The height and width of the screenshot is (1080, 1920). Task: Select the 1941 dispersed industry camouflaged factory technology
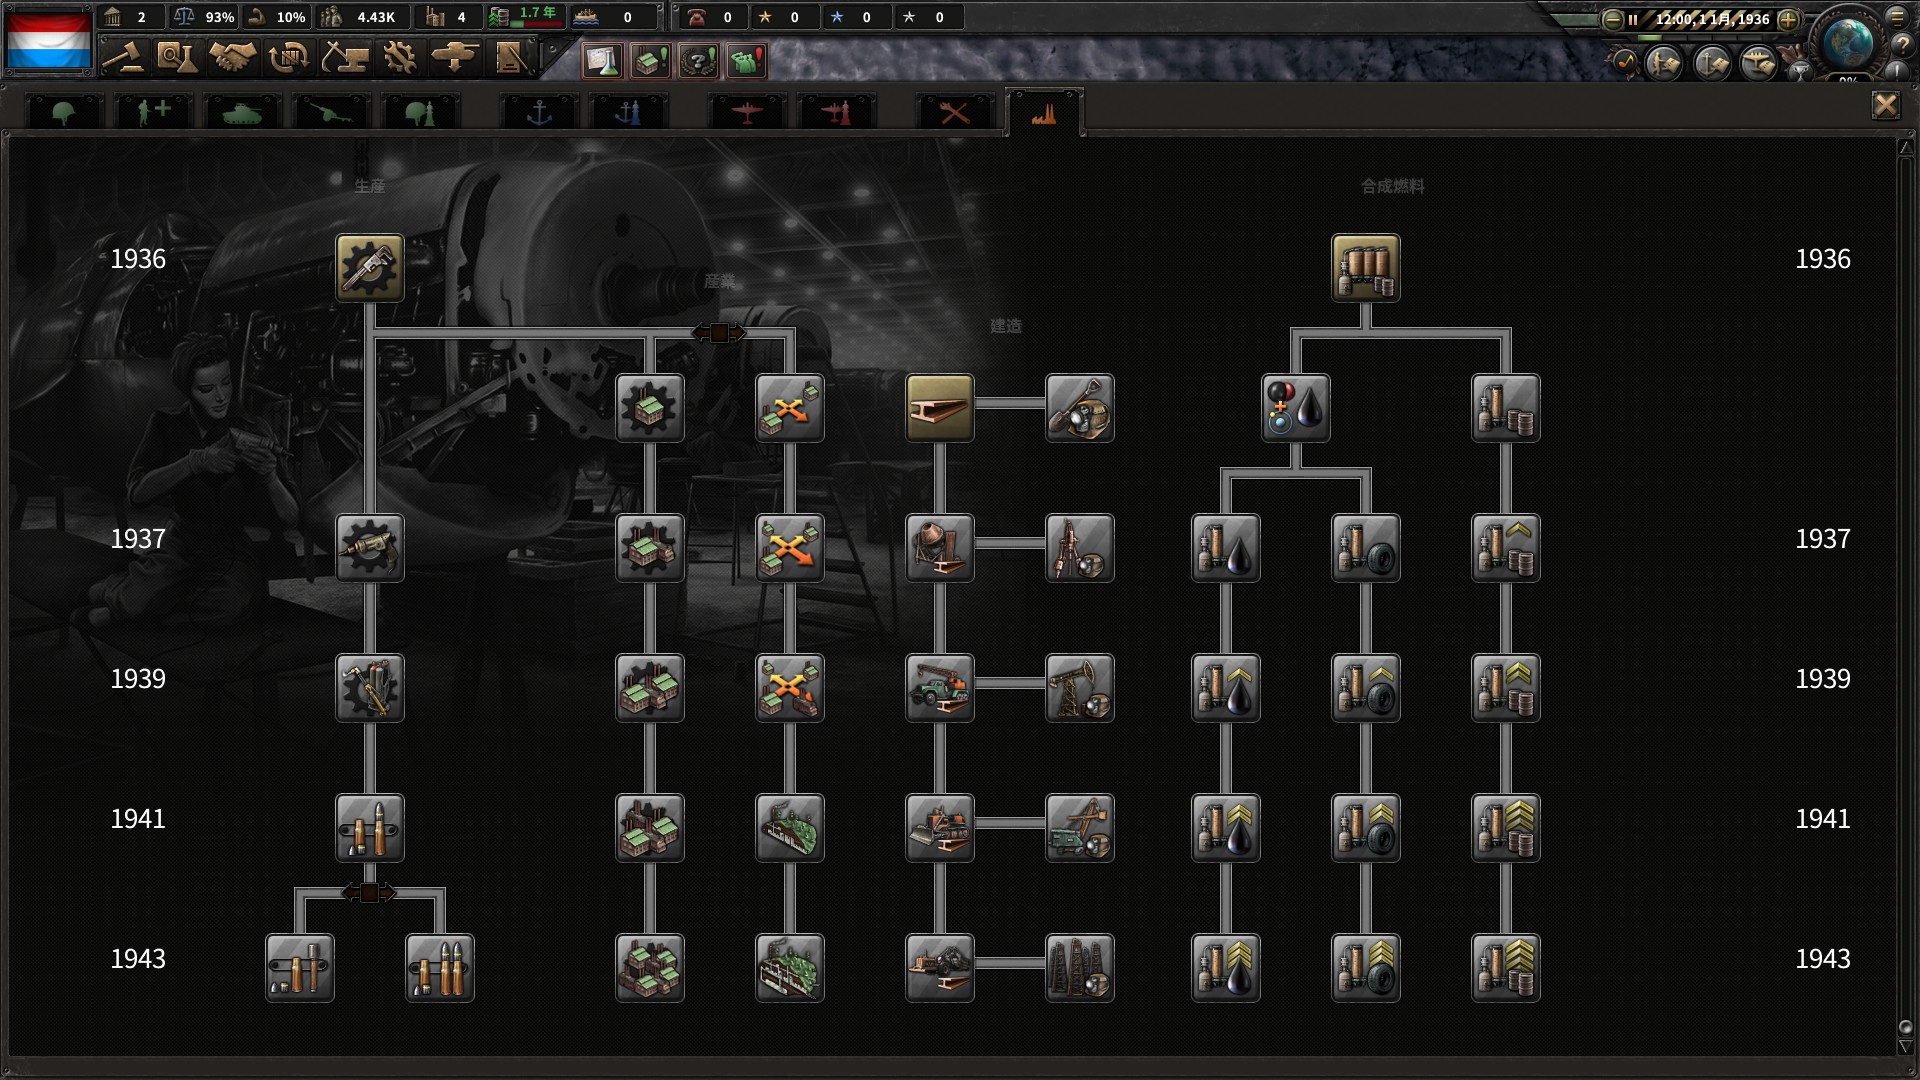pyautogui.click(x=790, y=828)
